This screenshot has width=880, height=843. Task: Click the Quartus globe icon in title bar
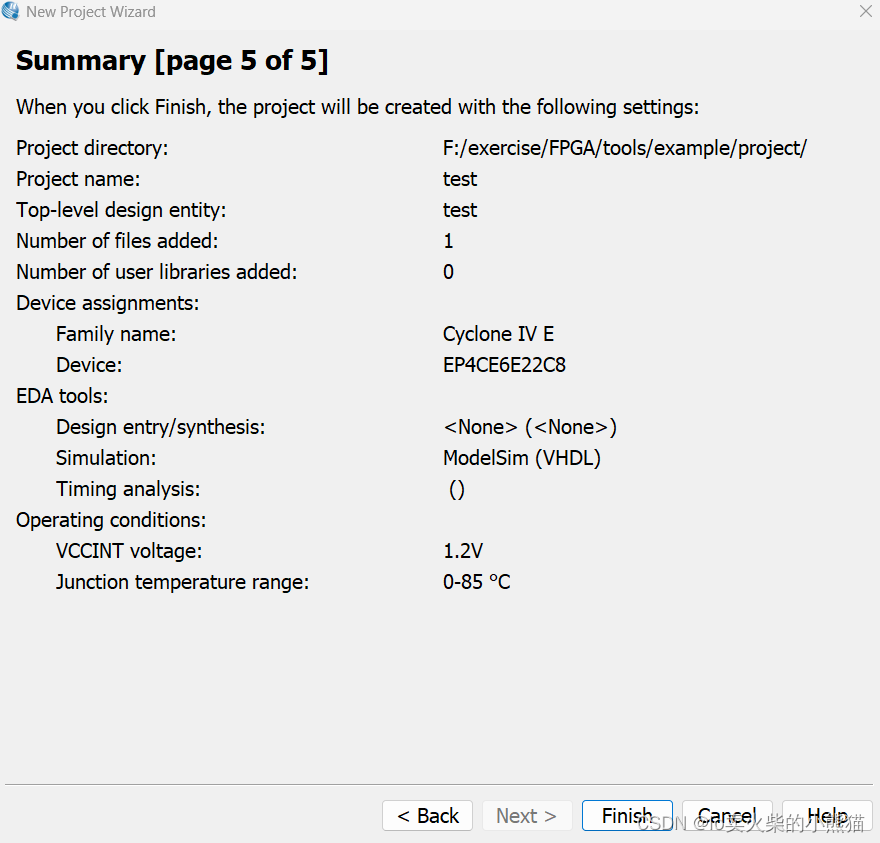tap(11, 12)
